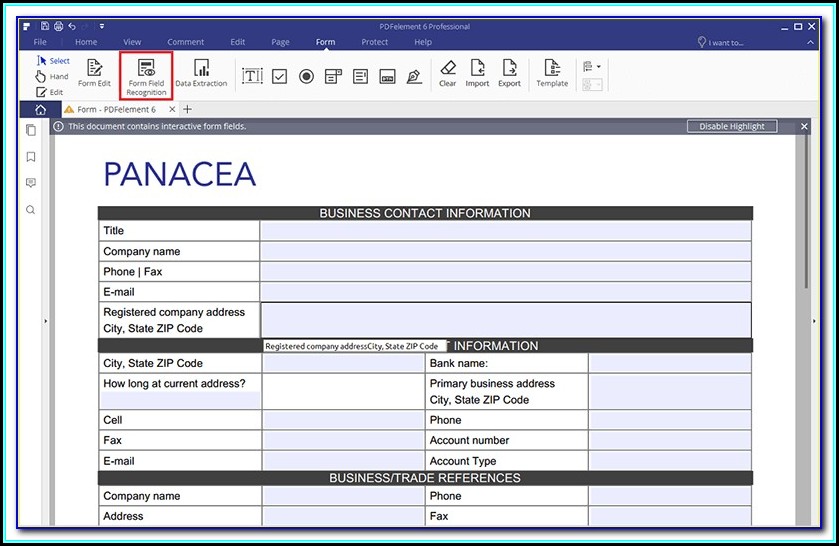The image size is (839, 546).
Task: Open a new tab with plus button
Action: coord(187,109)
